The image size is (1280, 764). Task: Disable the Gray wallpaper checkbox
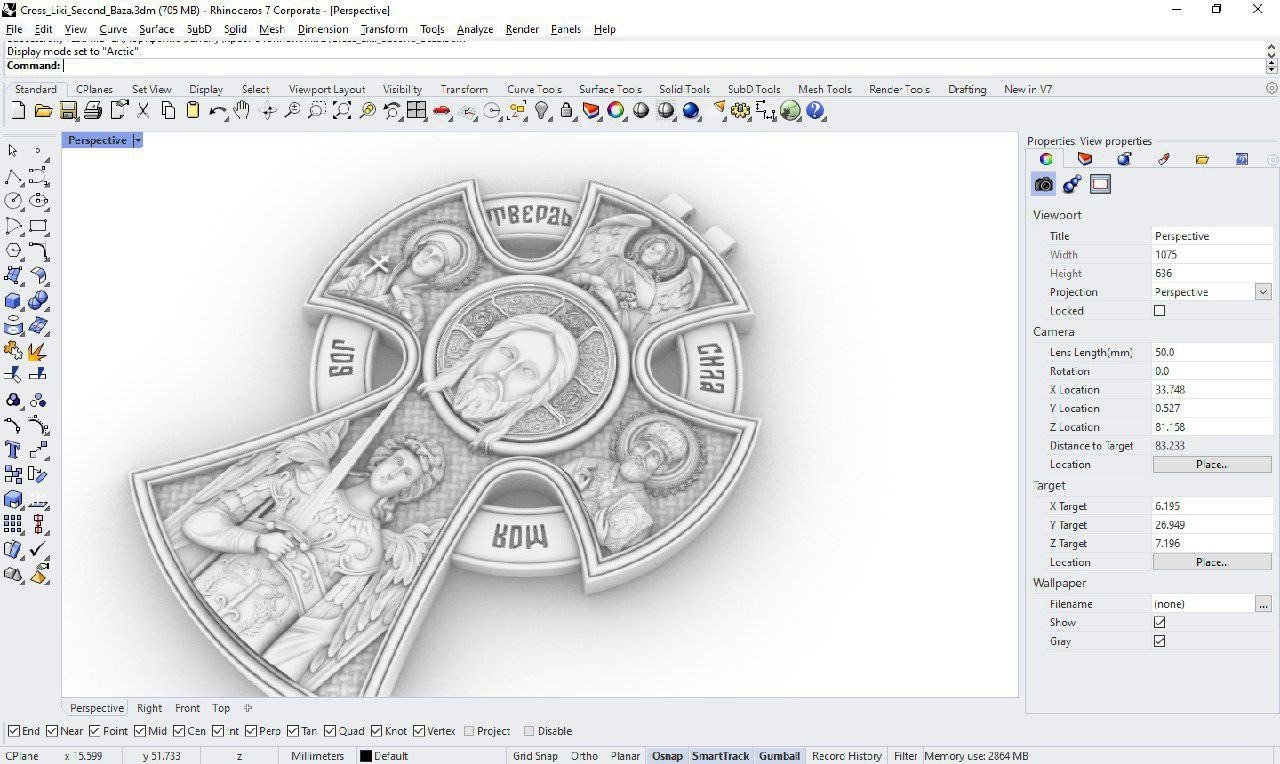[1160, 641]
